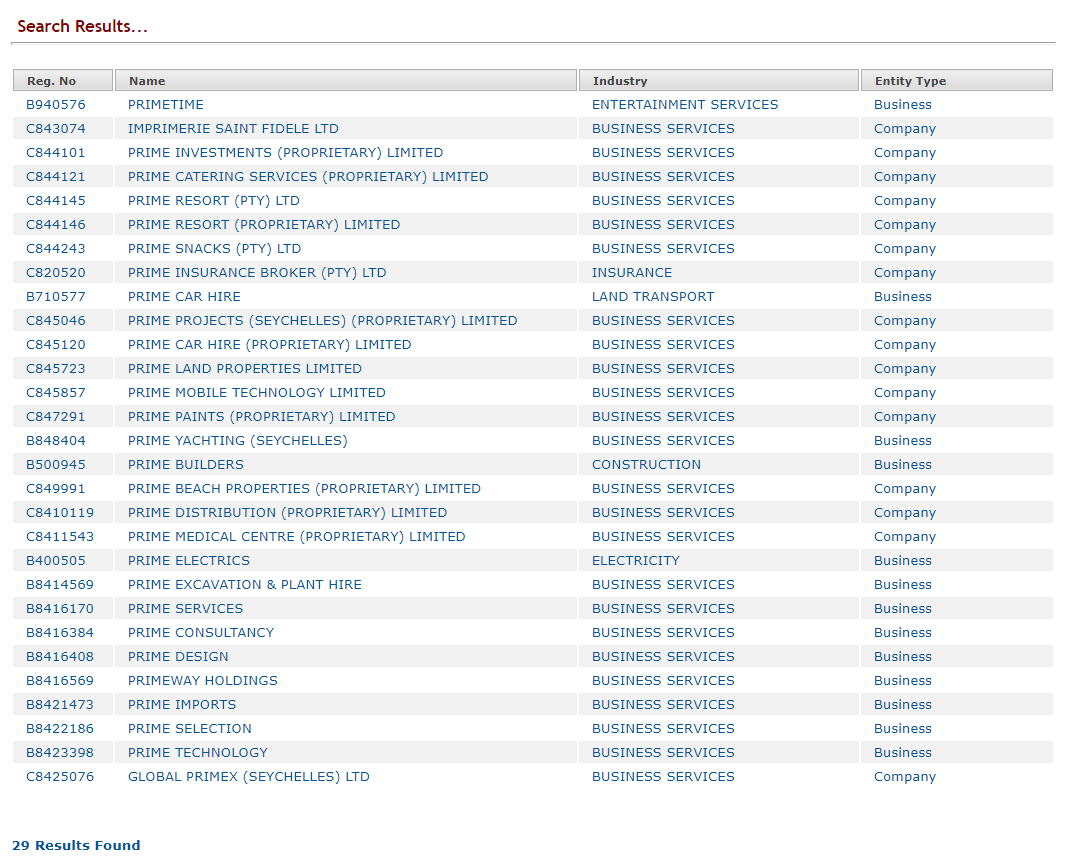Image resolution: width=1065 pixels, height=863 pixels.
Task: Open PRIME SNACKS (PTY) LTD
Action: 214,249
